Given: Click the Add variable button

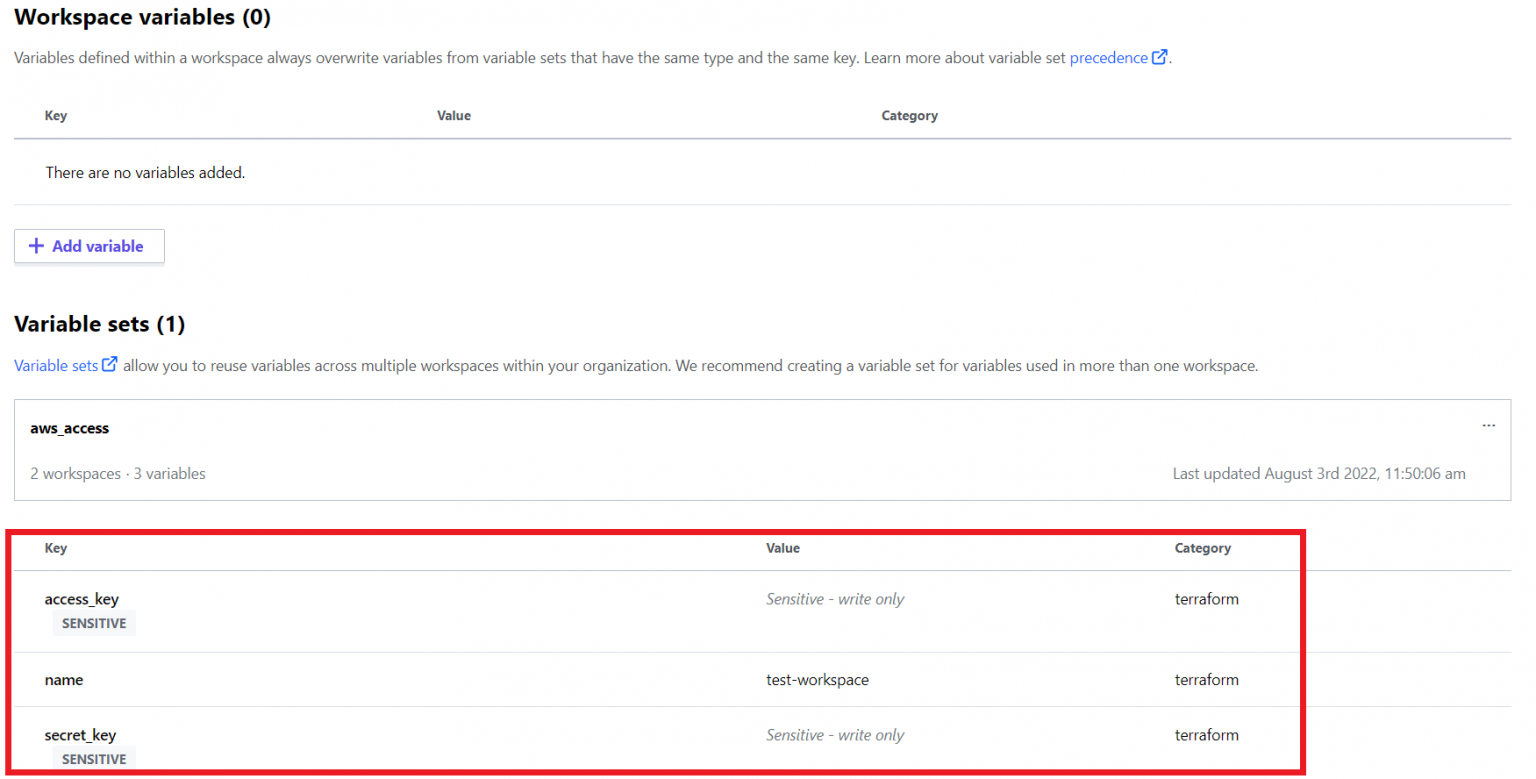Looking at the screenshot, I should (x=89, y=246).
